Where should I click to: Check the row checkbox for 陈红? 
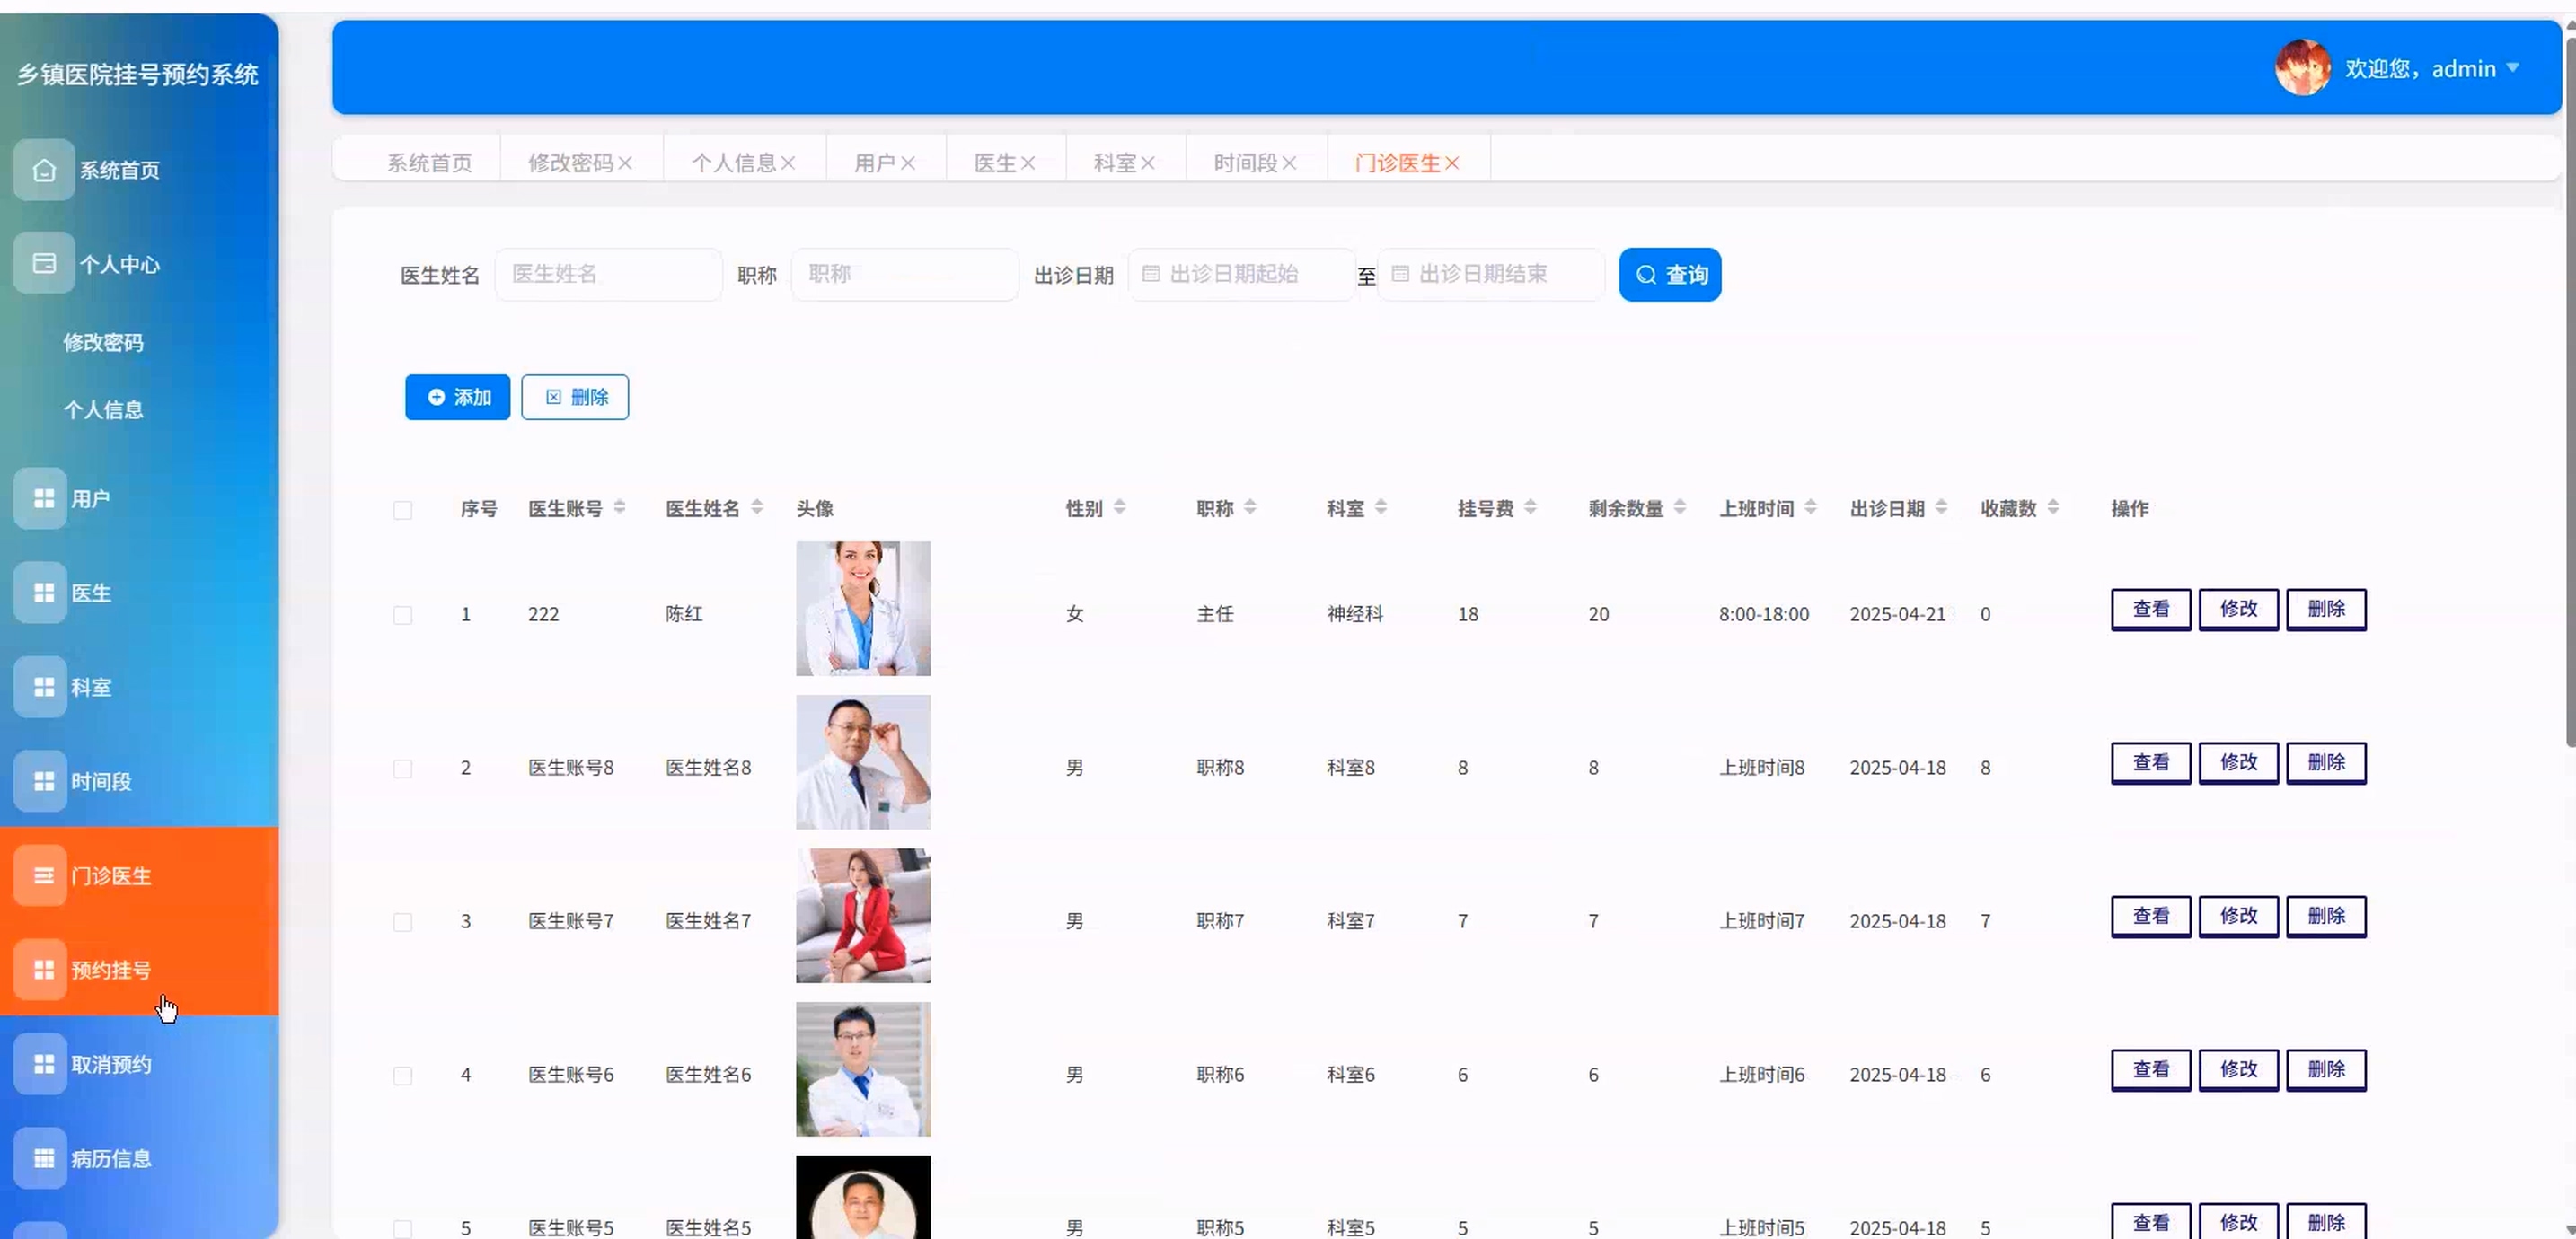click(402, 615)
